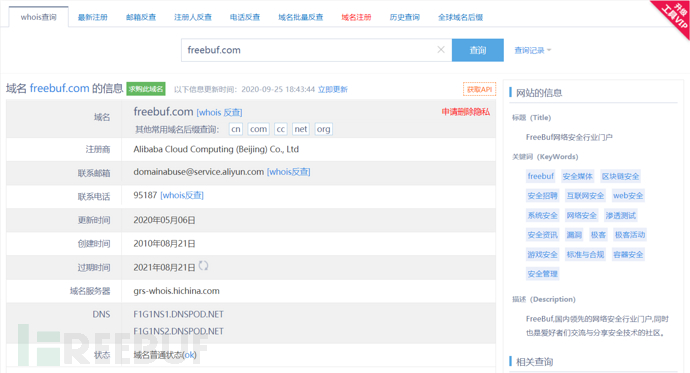Click the 标准与合规 keyword tag

[585, 255]
